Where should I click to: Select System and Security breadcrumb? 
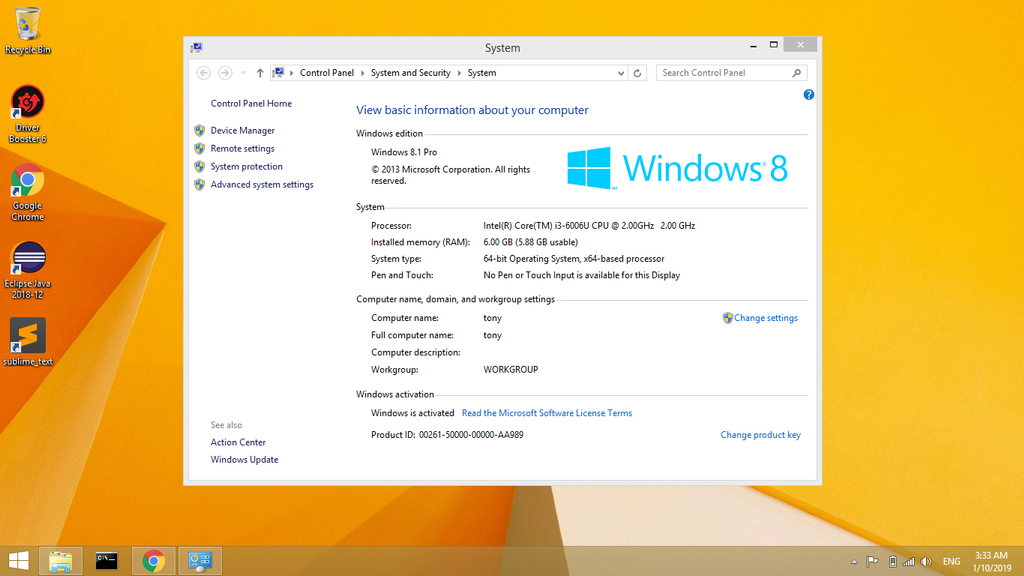pos(411,73)
